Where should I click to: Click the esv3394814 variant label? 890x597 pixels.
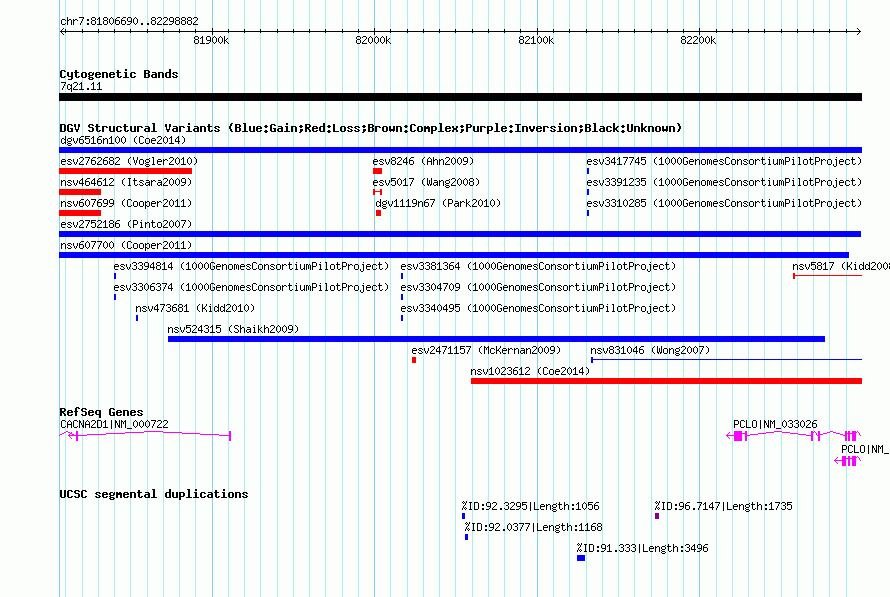click(x=251, y=266)
